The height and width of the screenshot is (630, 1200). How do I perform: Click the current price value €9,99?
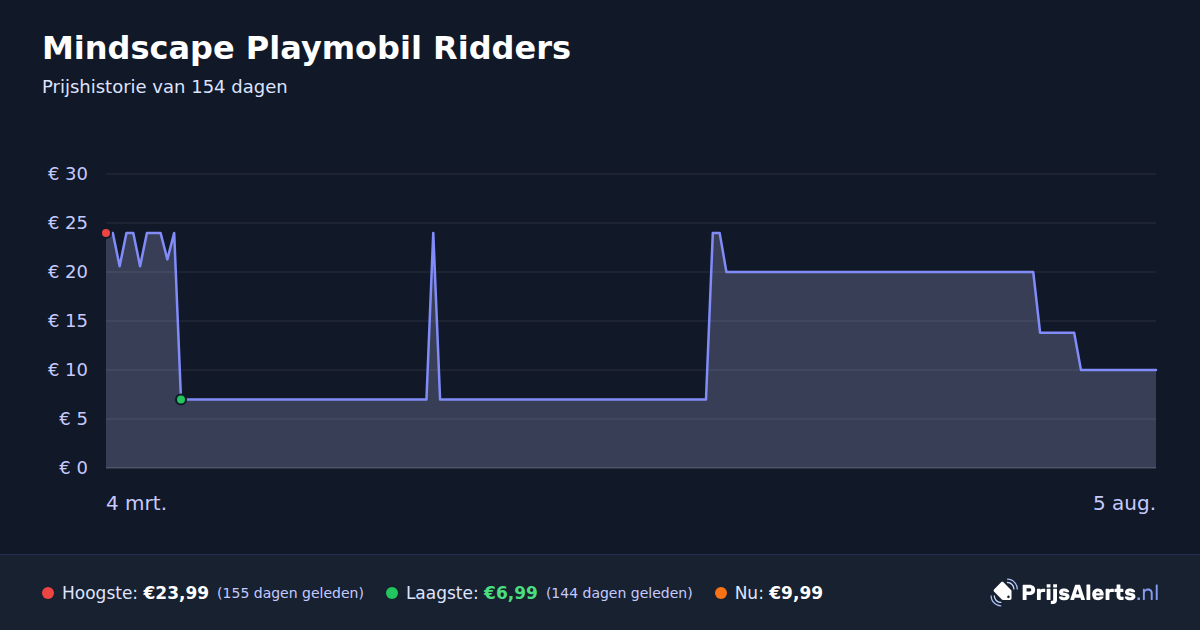796,593
